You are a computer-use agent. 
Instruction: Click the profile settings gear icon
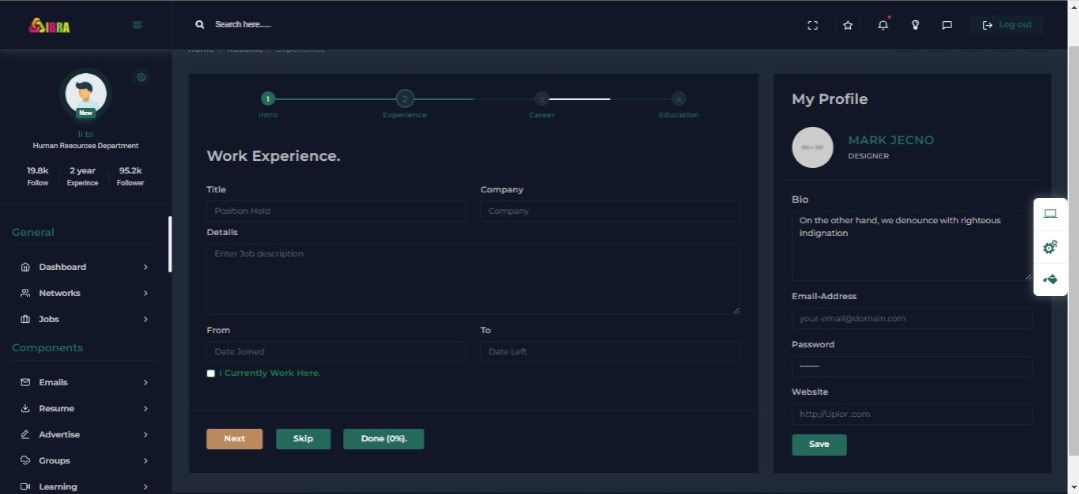[141, 77]
